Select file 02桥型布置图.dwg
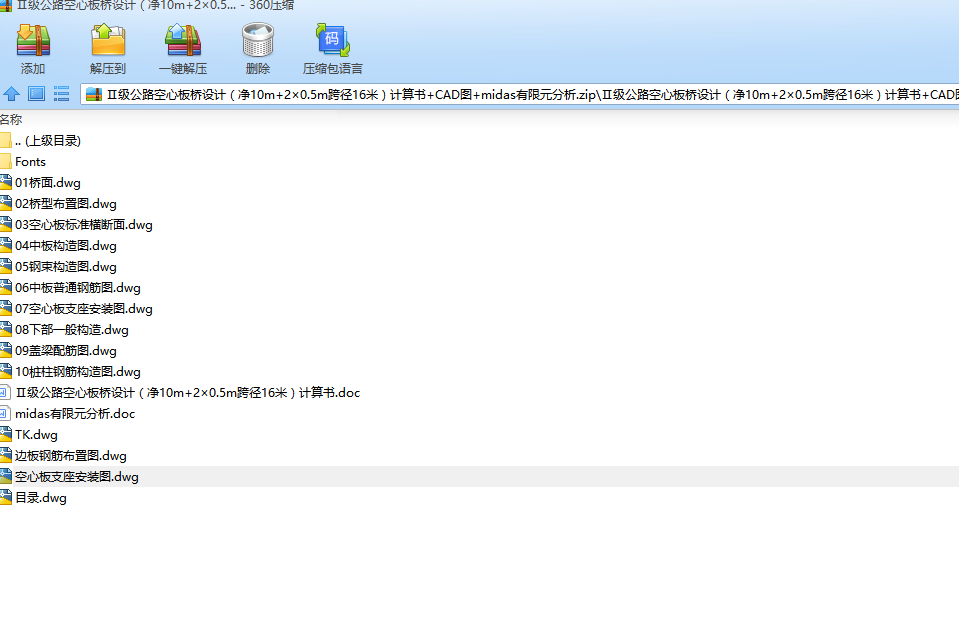Screen dimensions: 959x638 65,204
